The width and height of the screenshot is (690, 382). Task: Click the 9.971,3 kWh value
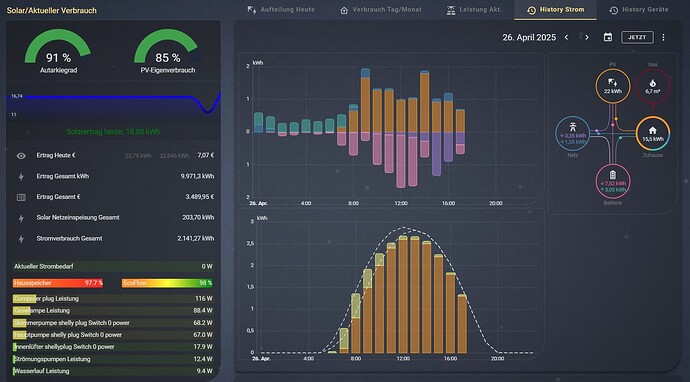tap(197, 176)
